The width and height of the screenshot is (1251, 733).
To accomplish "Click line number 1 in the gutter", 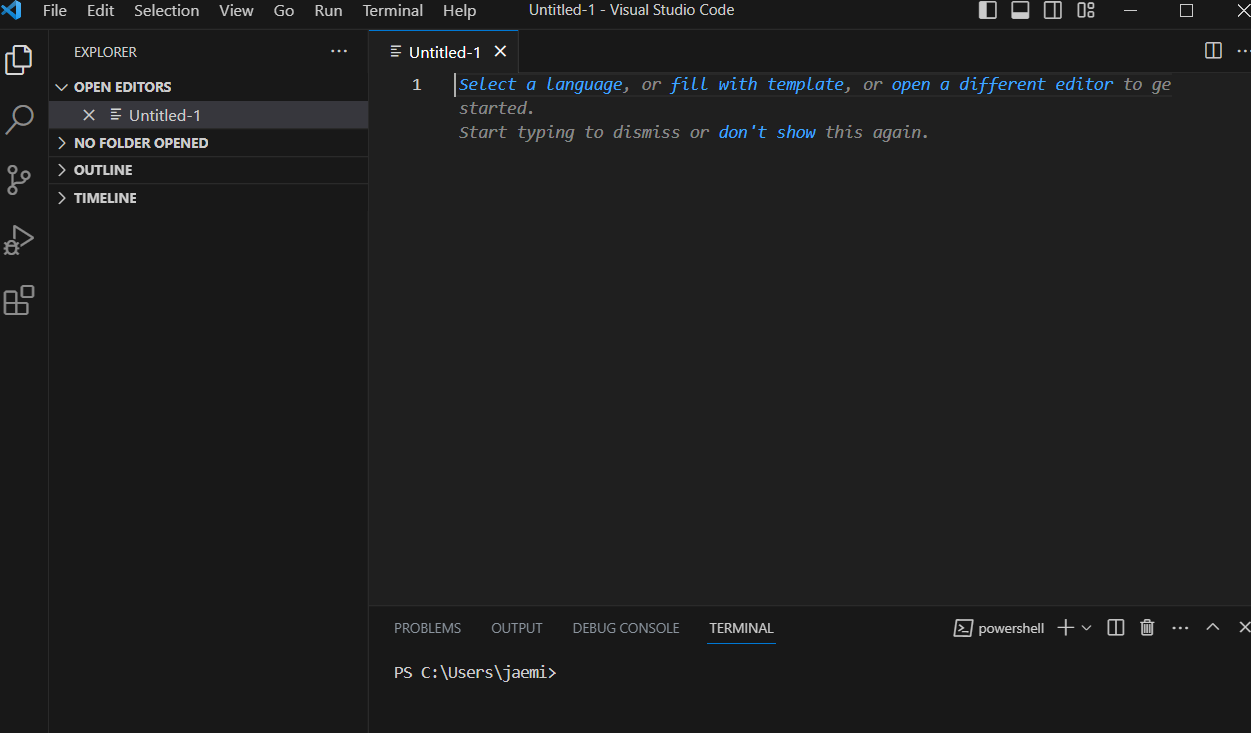I will (417, 84).
